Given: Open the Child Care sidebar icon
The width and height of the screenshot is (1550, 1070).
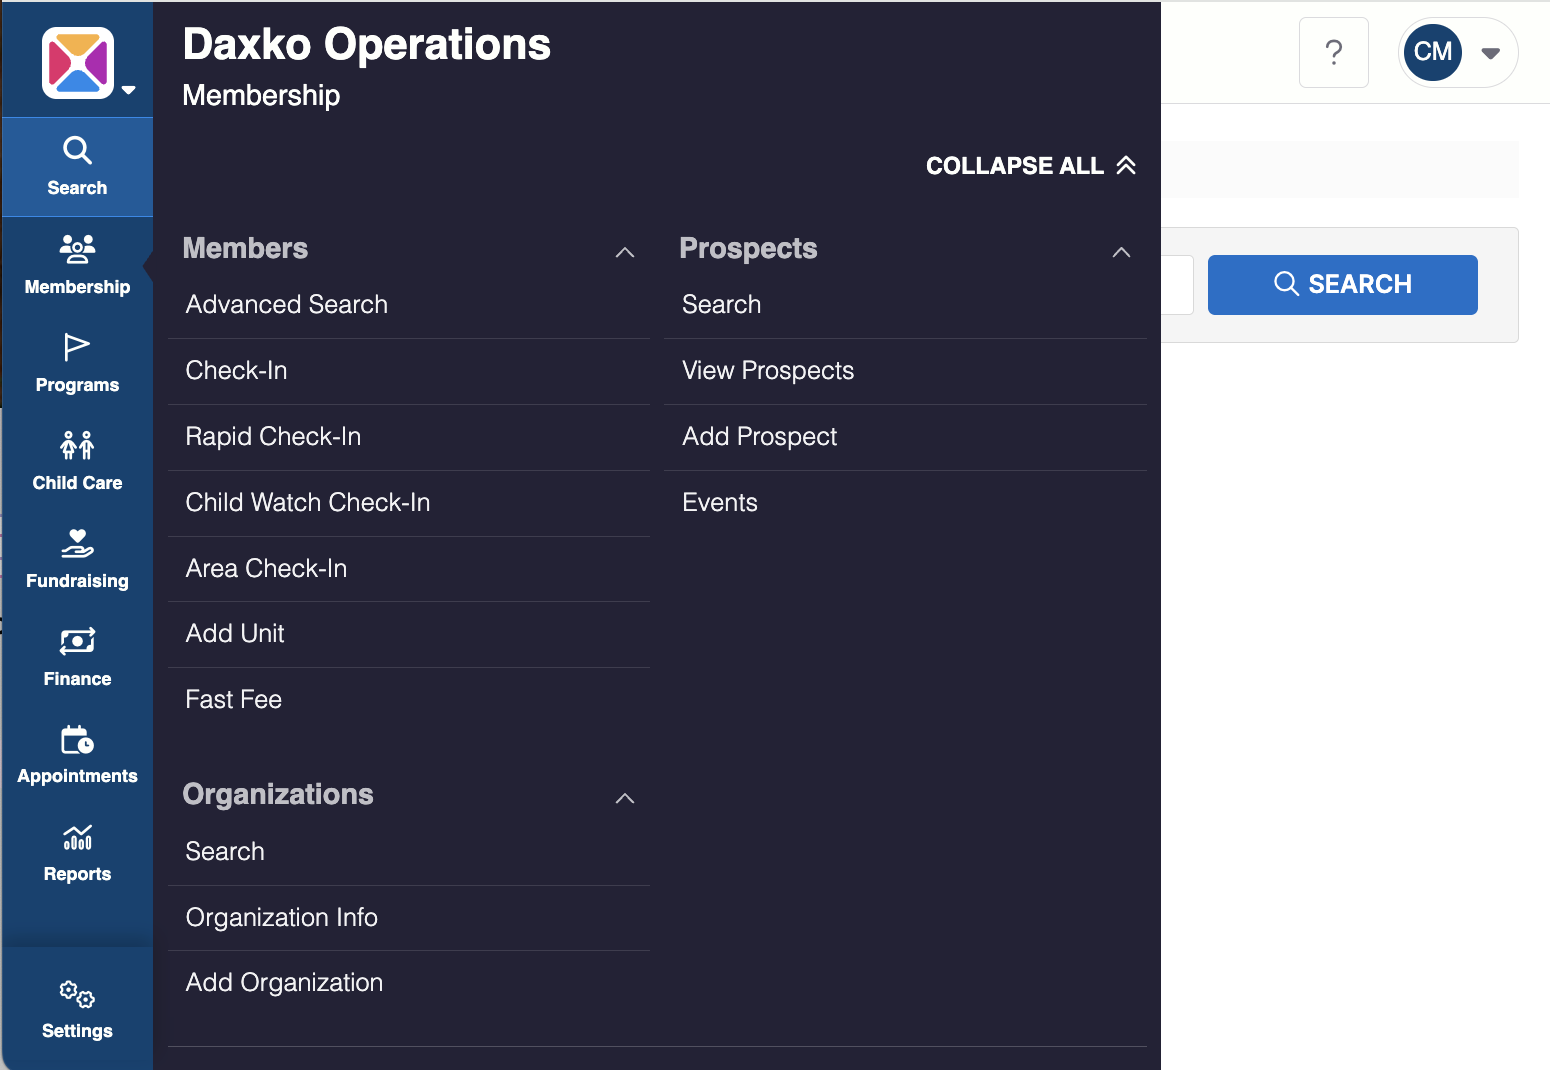Looking at the screenshot, I should (77, 445).
